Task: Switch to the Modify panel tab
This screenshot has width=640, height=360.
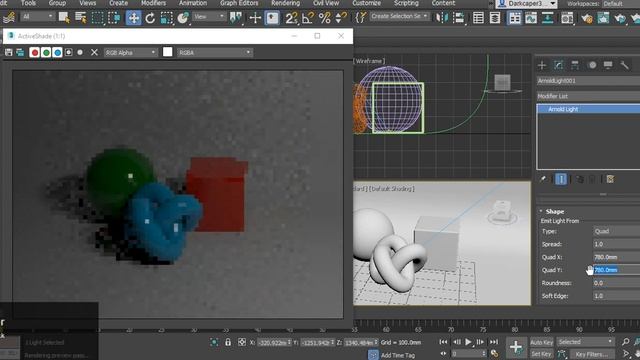Action: click(559, 65)
